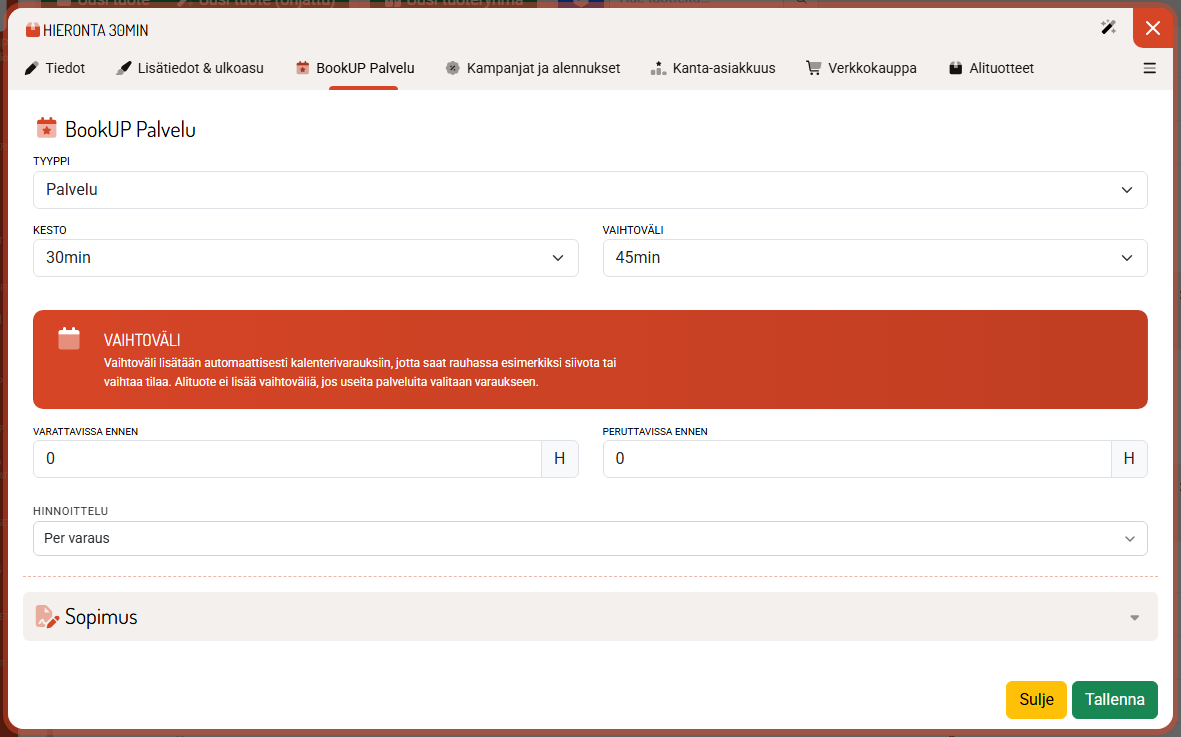Open the Kanta-asiakkuus tab
Screen dimensions: 1181x737
[713, 69]
